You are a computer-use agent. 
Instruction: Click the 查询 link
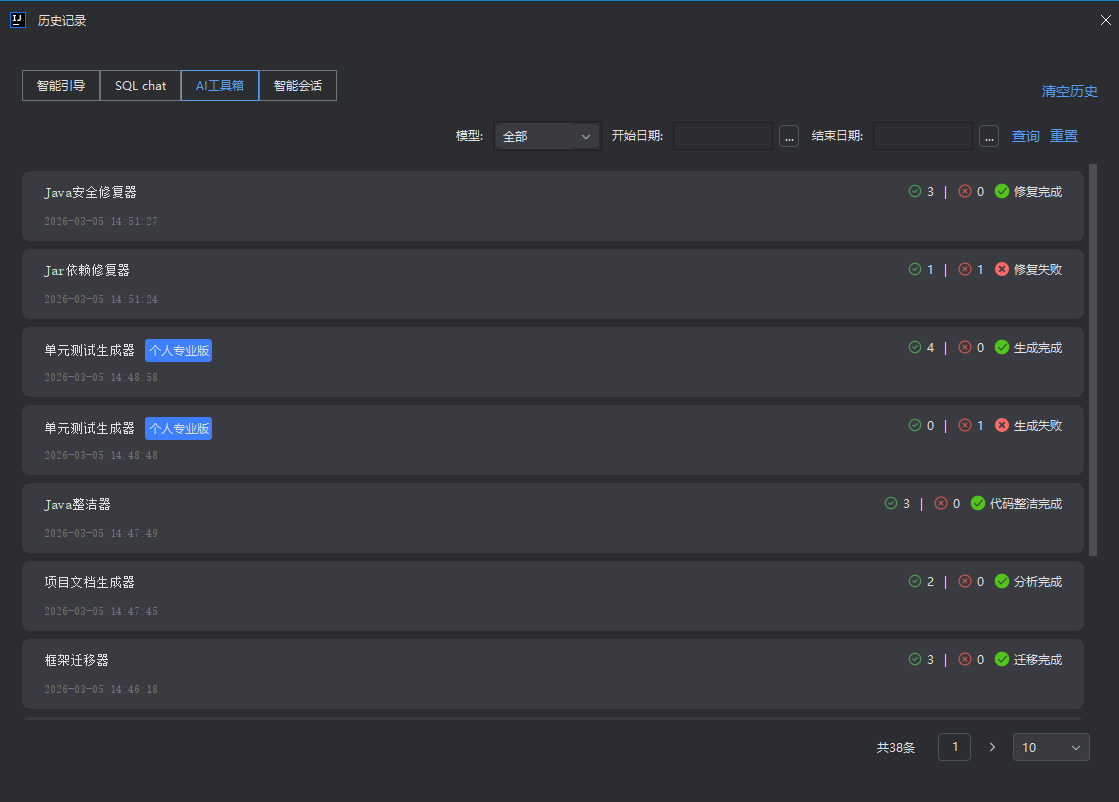(1025, 136)
